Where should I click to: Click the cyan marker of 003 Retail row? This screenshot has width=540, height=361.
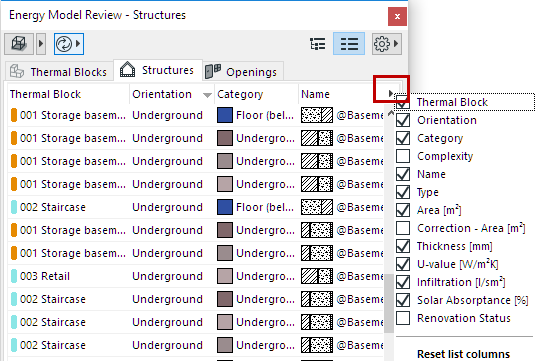(x=14, y=276)
